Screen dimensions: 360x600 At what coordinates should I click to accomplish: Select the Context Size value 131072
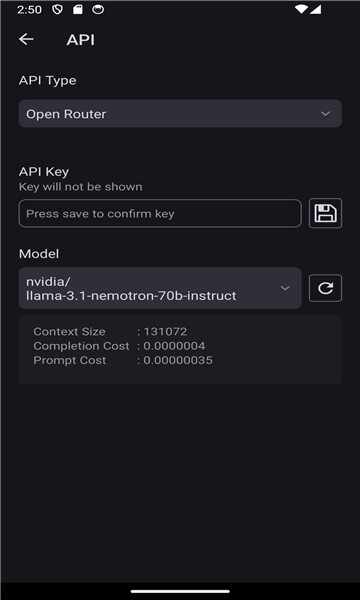165,331
